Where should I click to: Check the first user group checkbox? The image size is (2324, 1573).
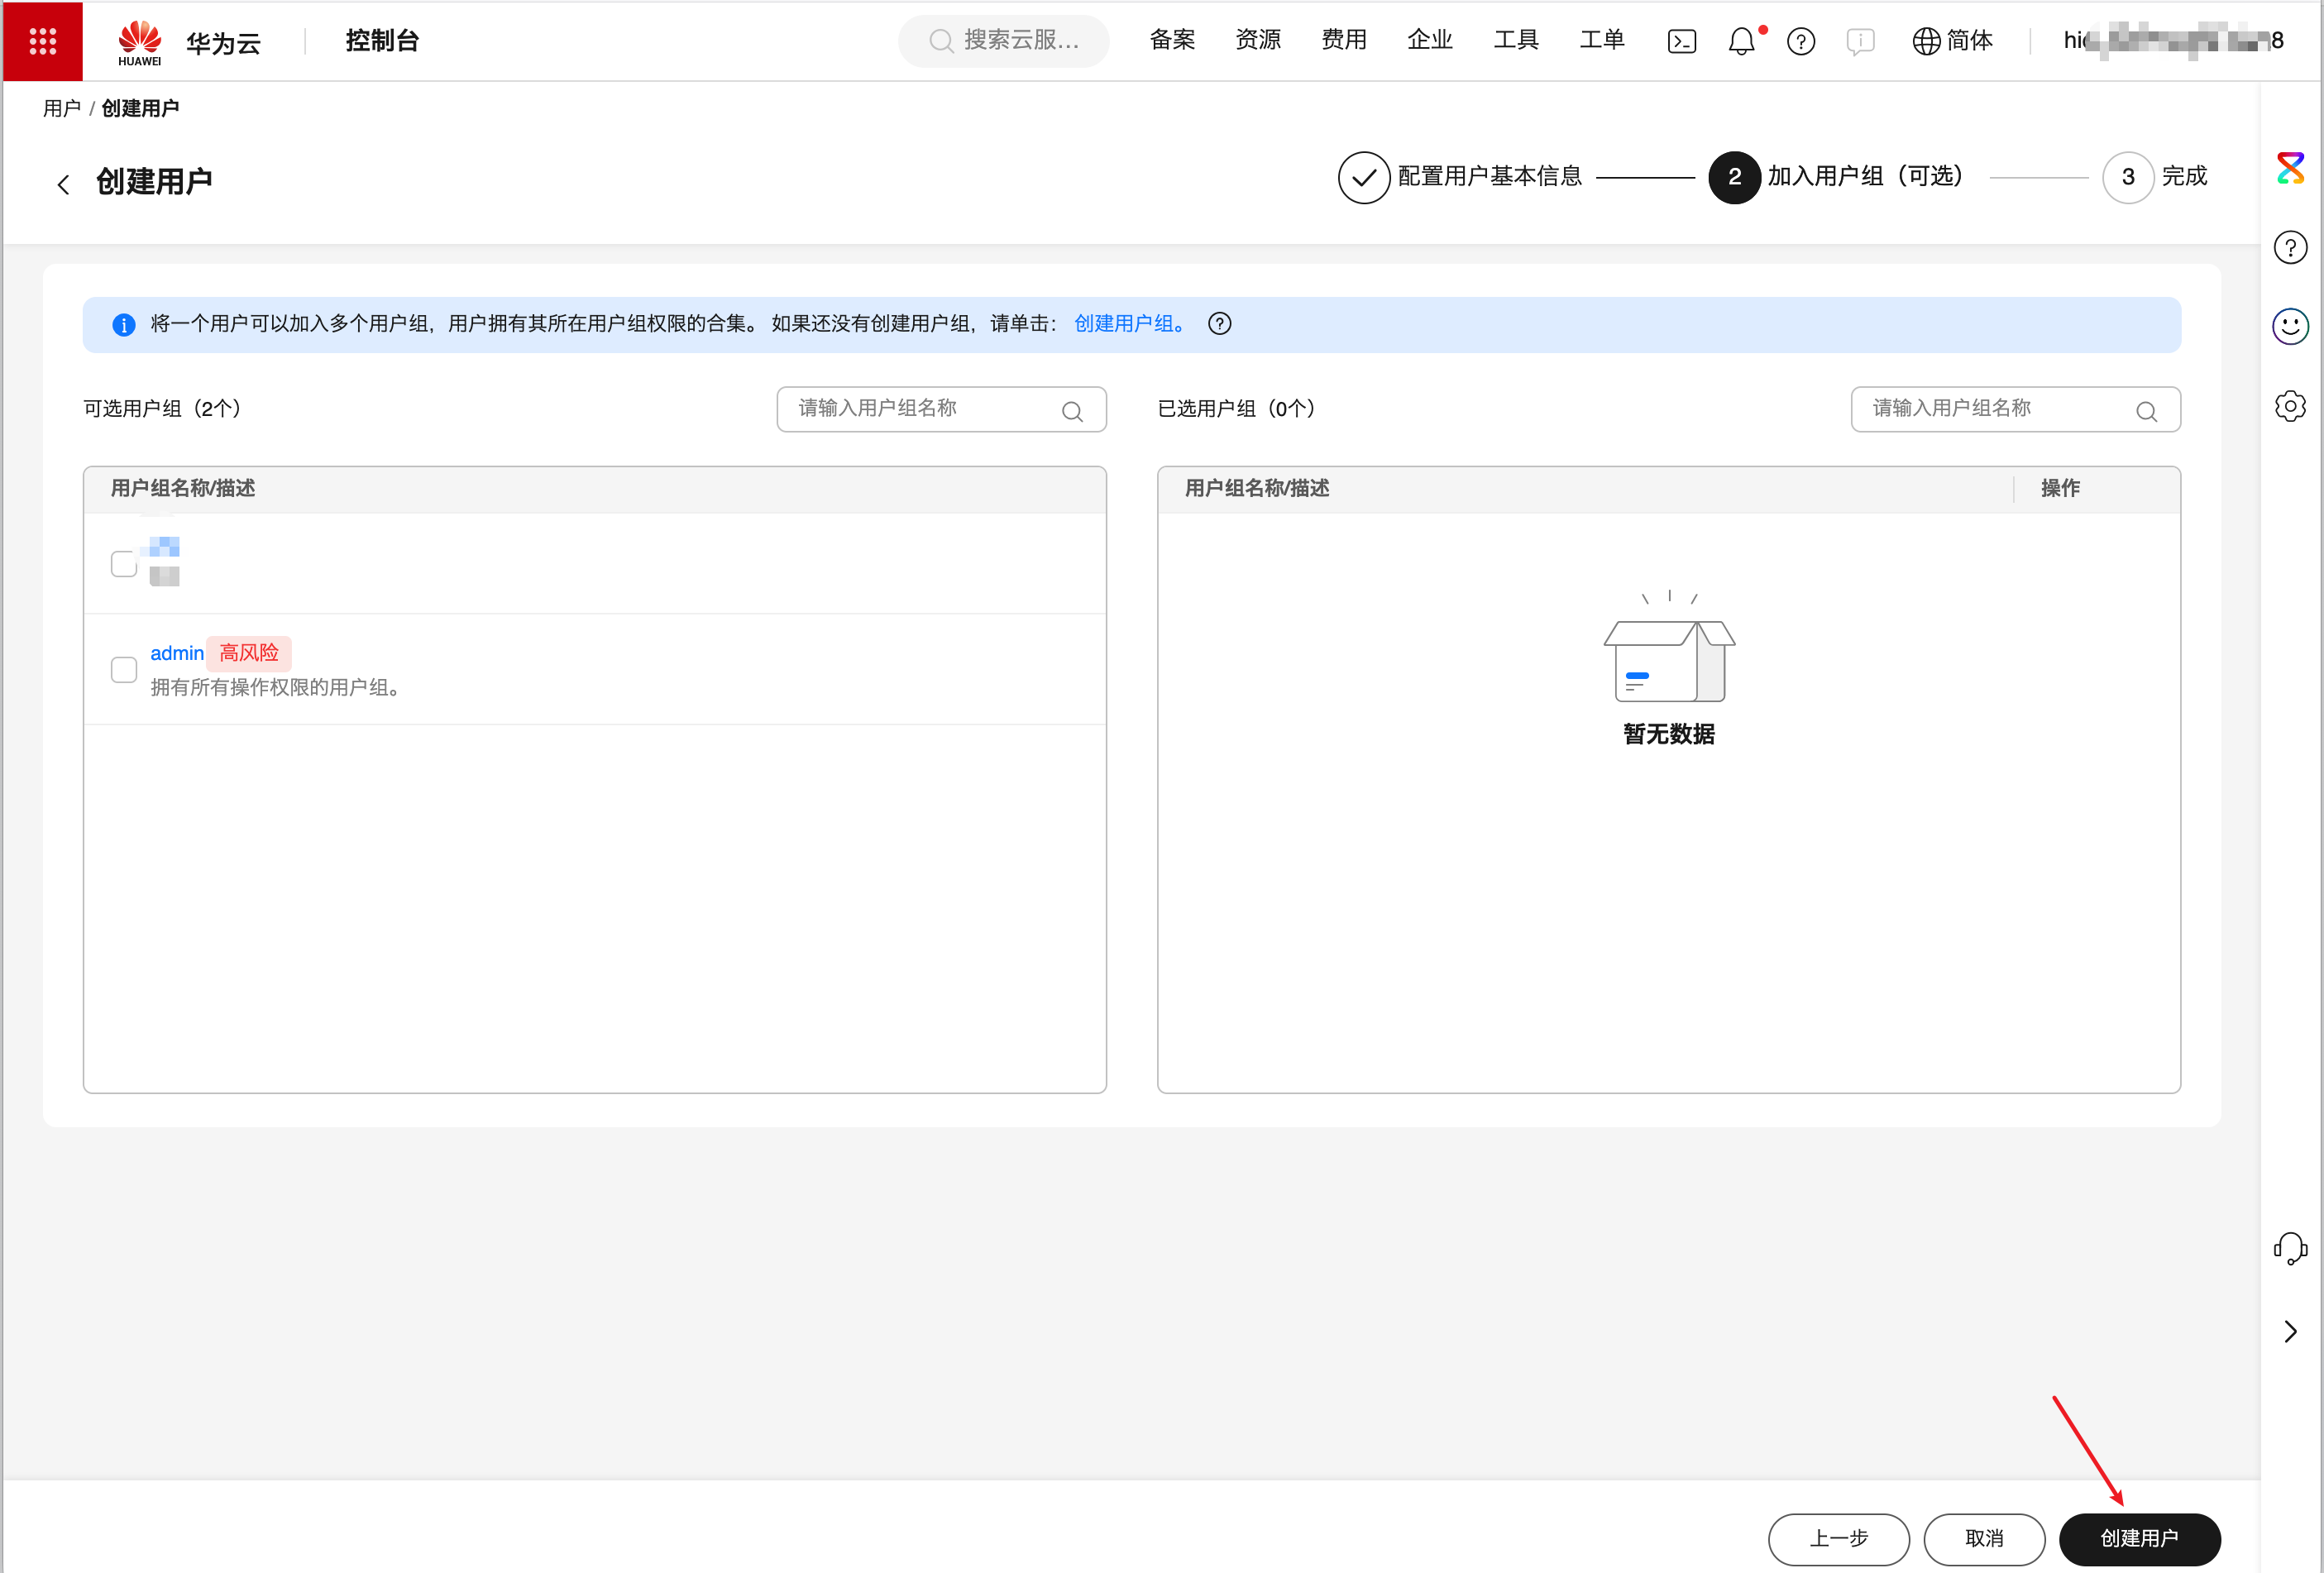tap(124, 563)
